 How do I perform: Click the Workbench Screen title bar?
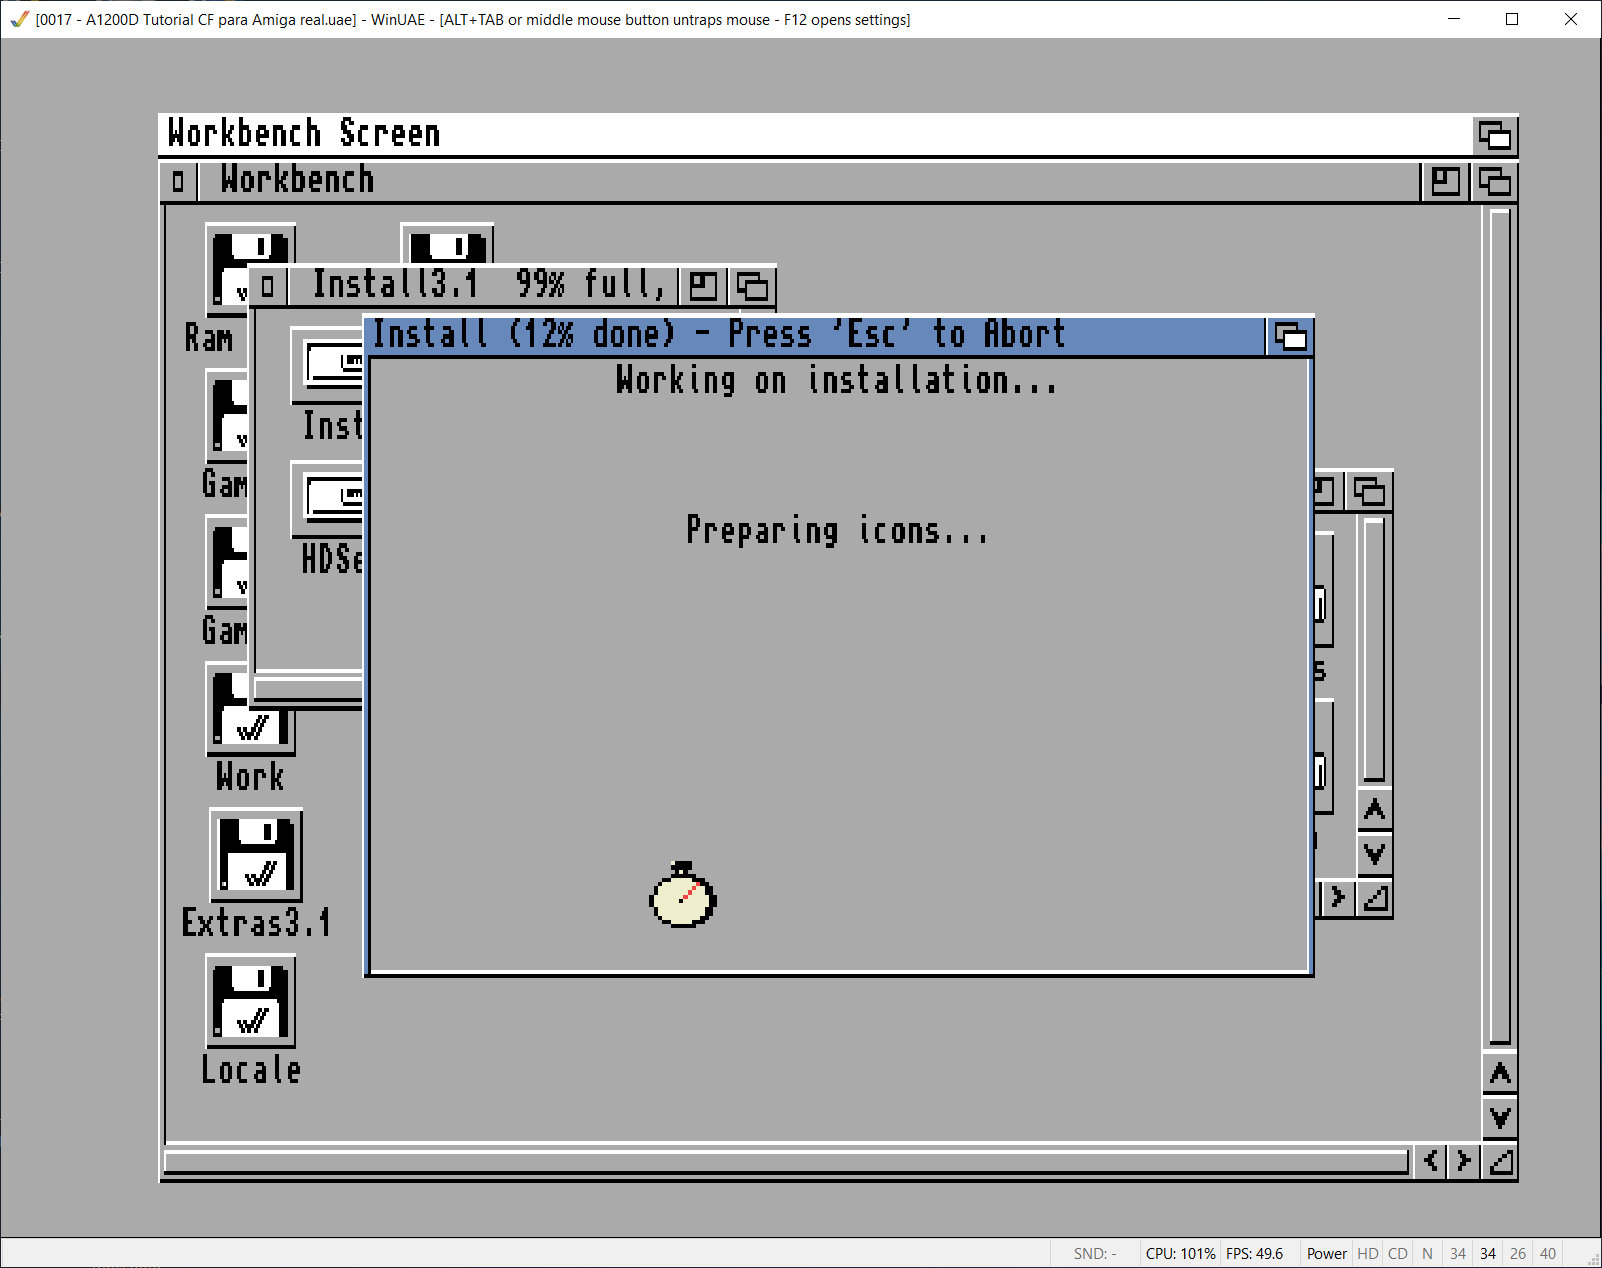point(816,135)
